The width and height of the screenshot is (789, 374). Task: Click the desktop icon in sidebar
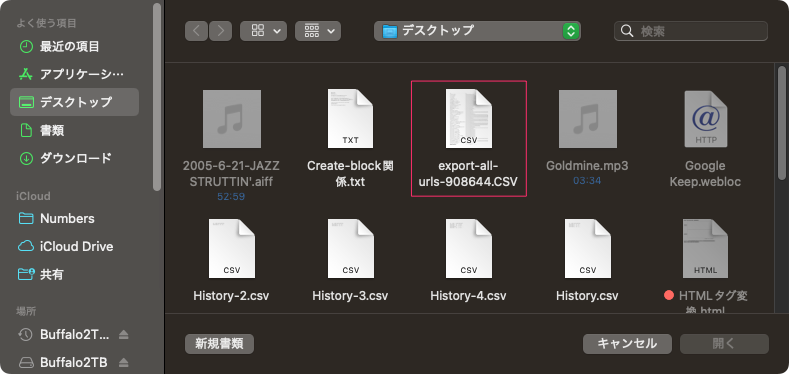click(x=25, y=102)
